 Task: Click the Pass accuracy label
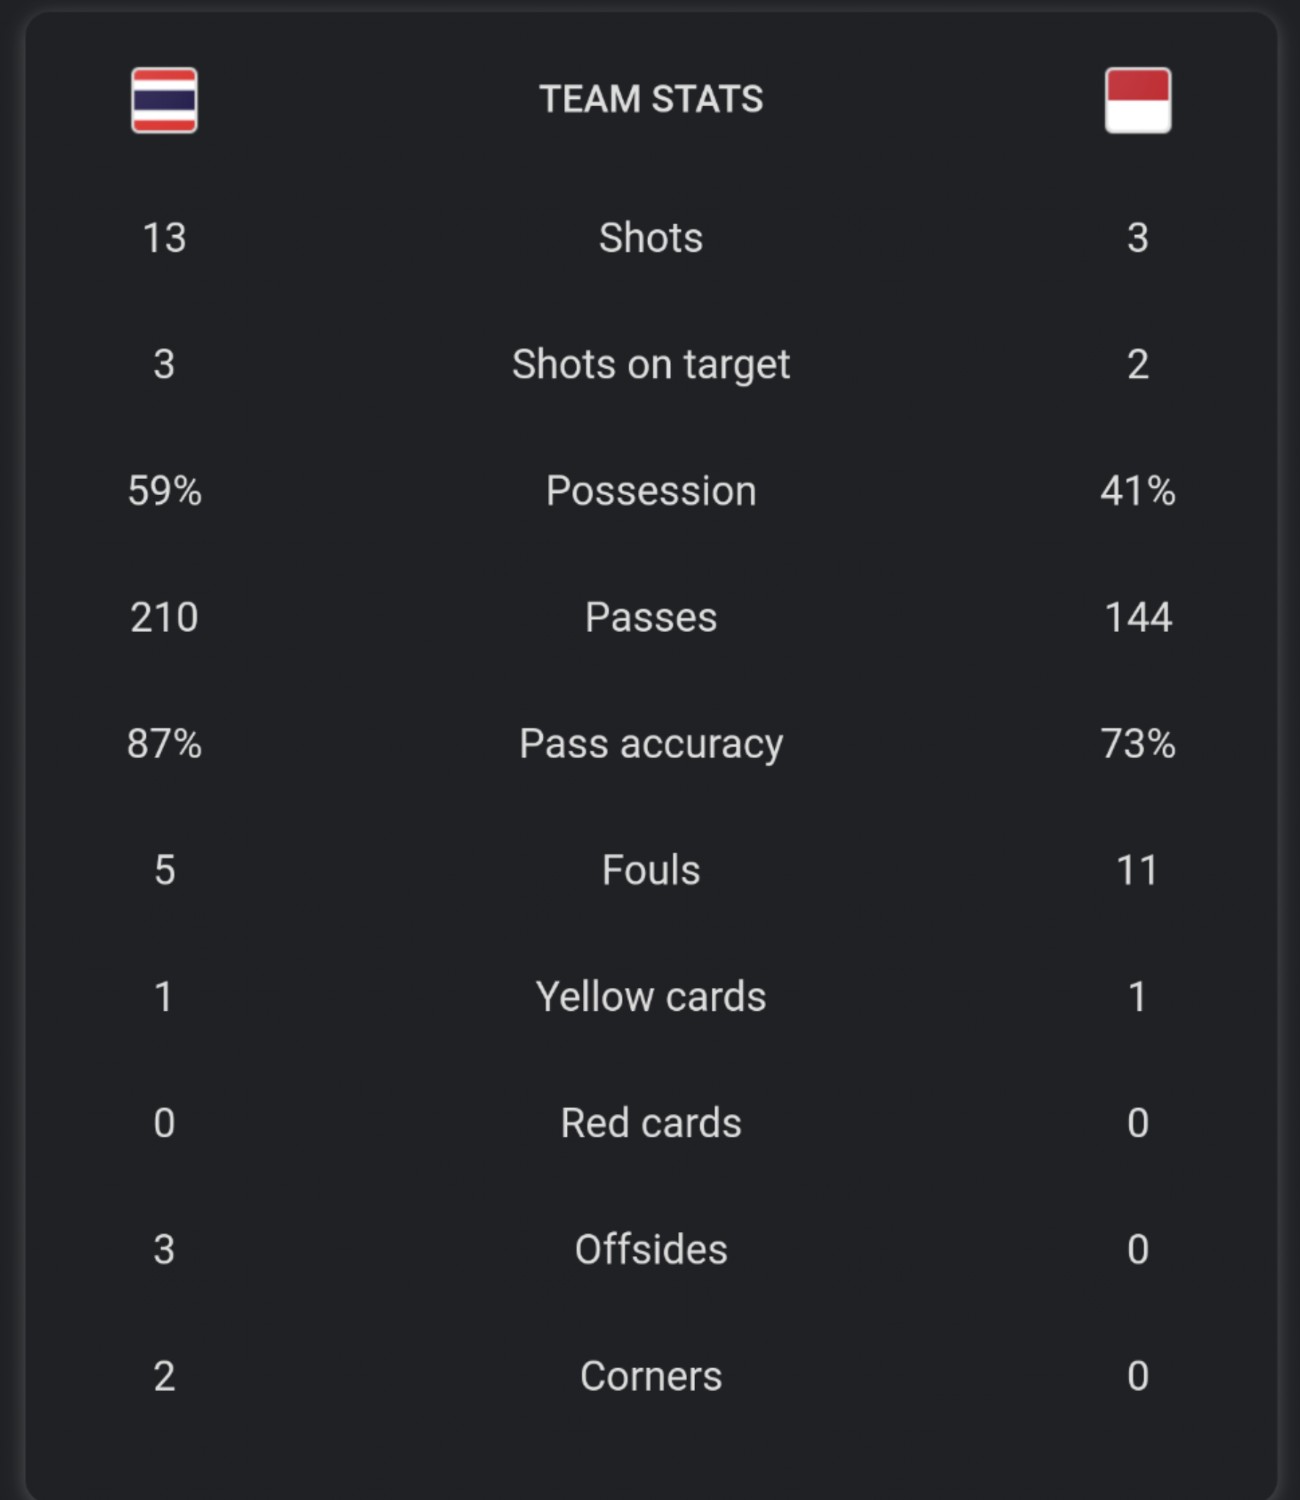pyautogui.click(x=651, y=744)
